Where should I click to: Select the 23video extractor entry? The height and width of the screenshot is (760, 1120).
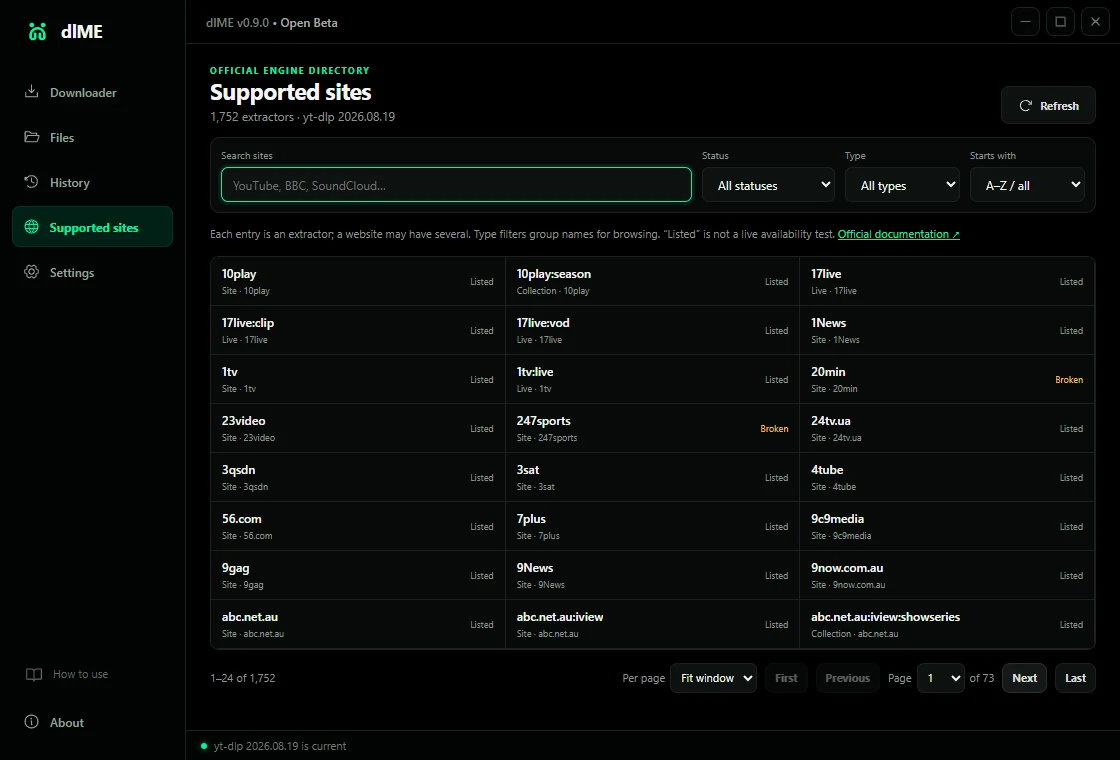358,429
